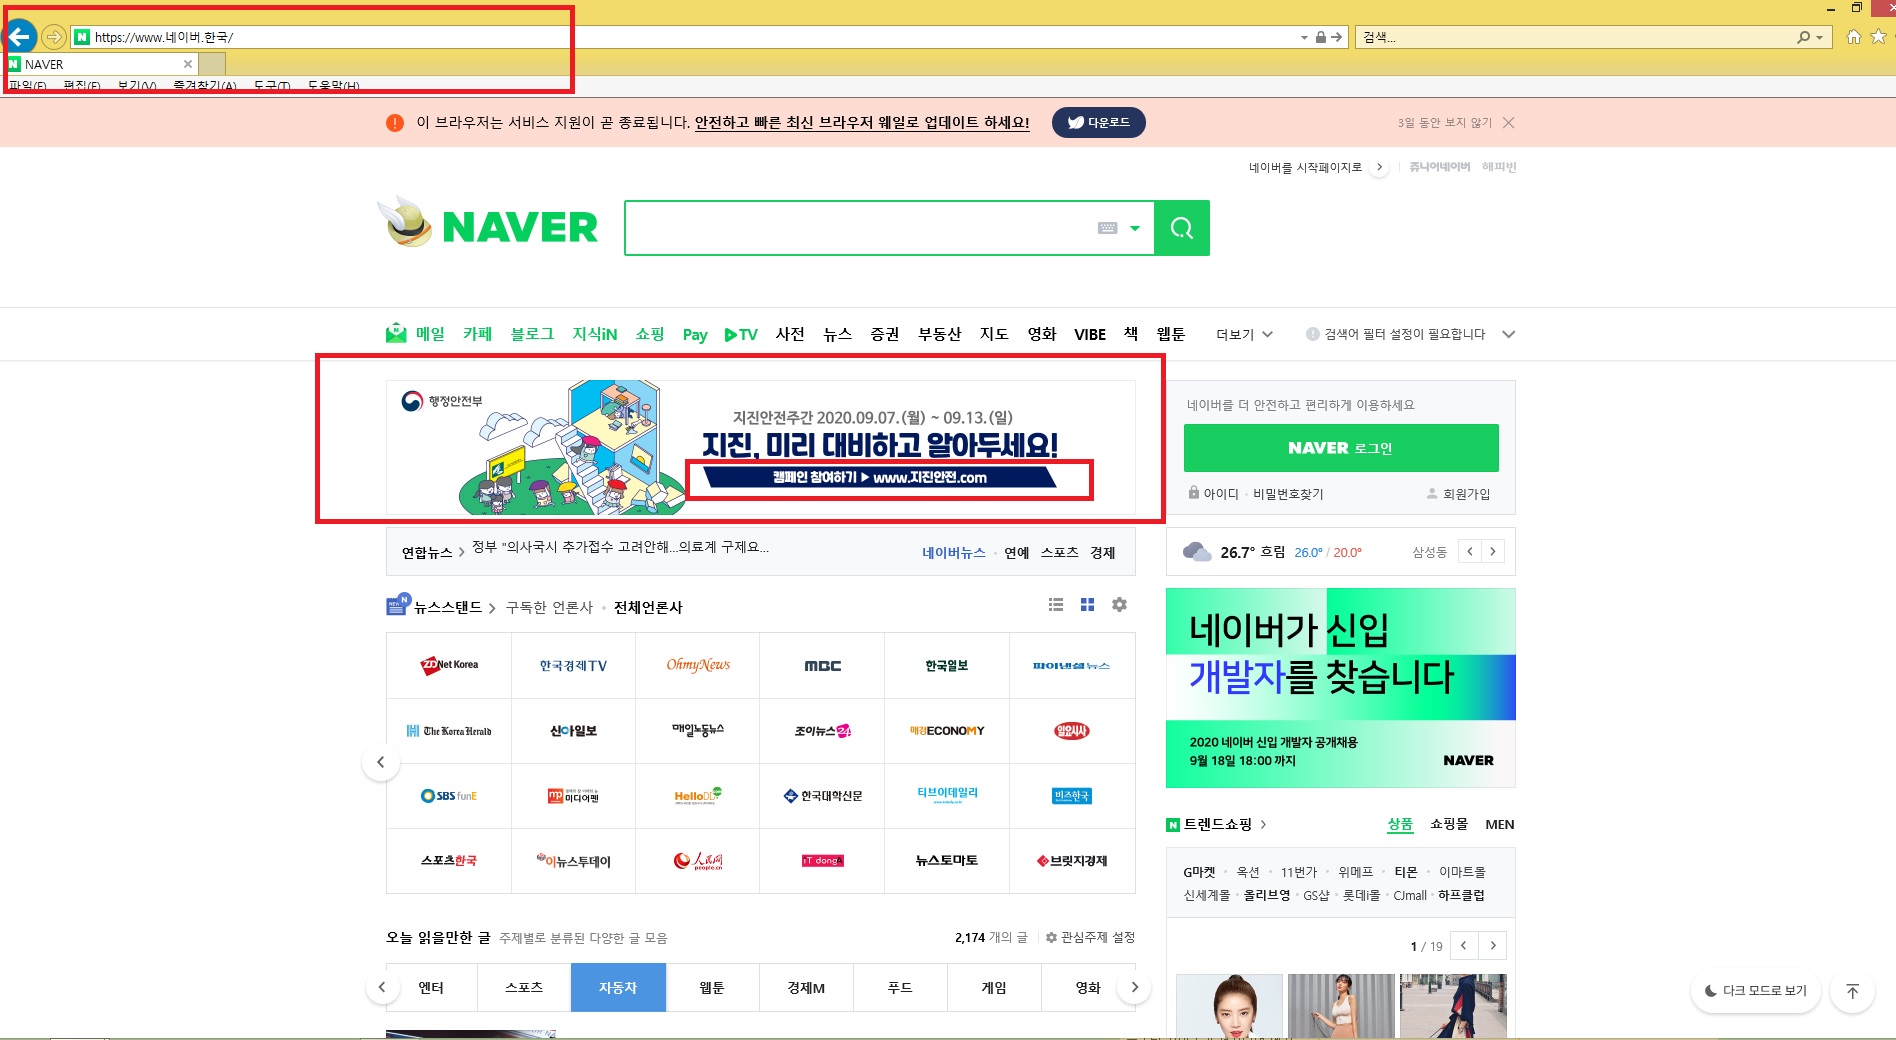The image size is (1896, 1040).
Task: Open the search box autocomplete dropdown arrow
Action: point(1135,228)
